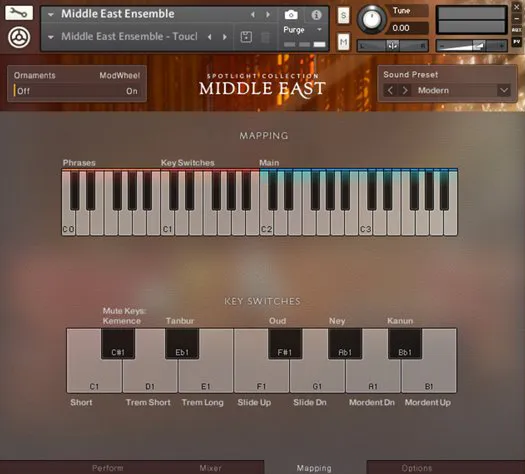Click the Phrases label above keyboard
525x474 pixels.
(x=79, y=163)
